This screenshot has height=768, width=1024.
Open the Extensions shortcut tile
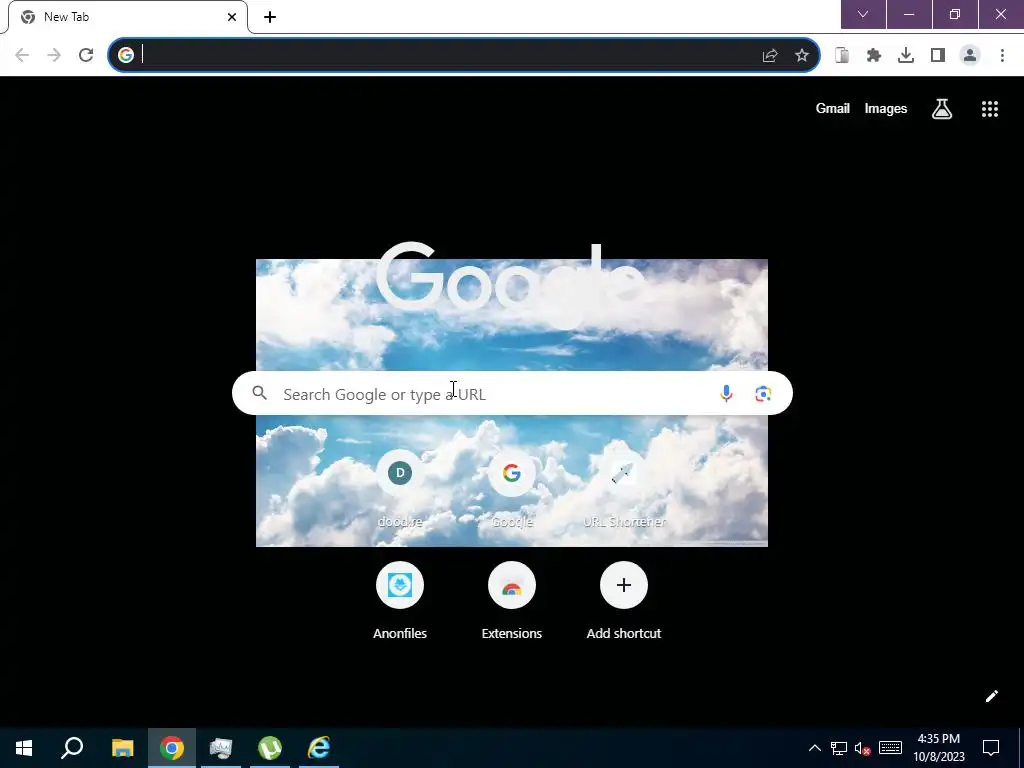[512, 600]
